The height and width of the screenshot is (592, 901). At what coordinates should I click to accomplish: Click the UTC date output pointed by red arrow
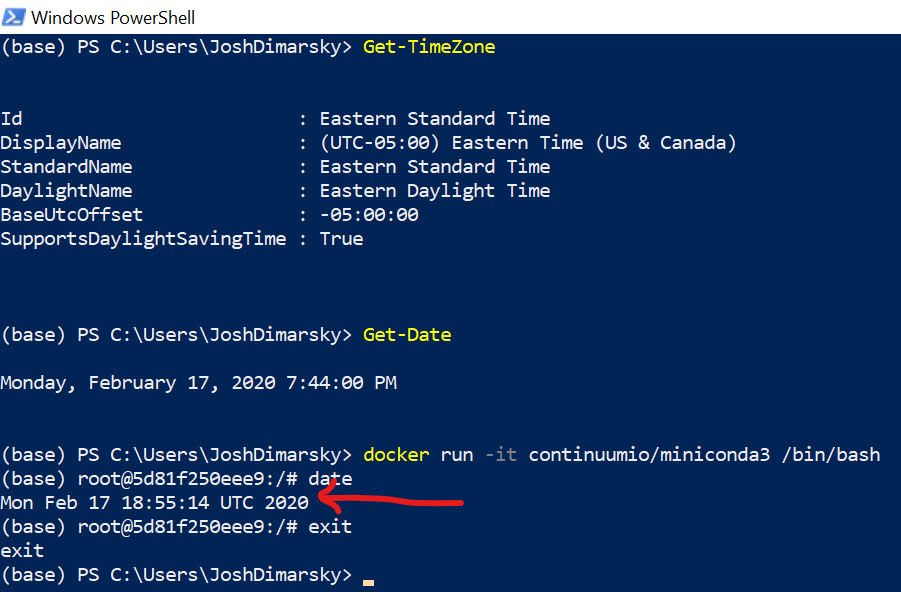155,502
